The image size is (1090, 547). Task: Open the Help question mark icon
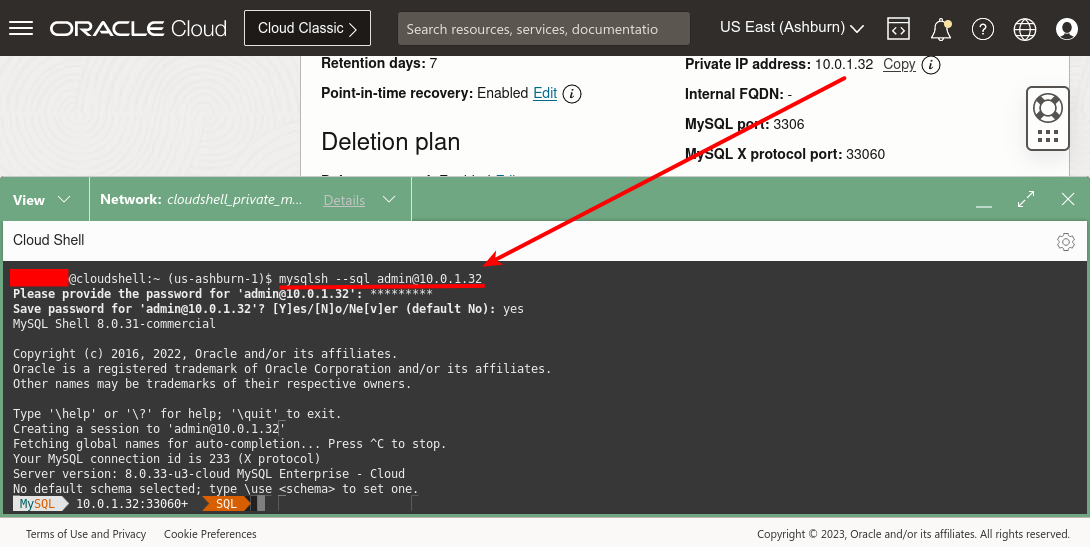(x=982, y=28)
